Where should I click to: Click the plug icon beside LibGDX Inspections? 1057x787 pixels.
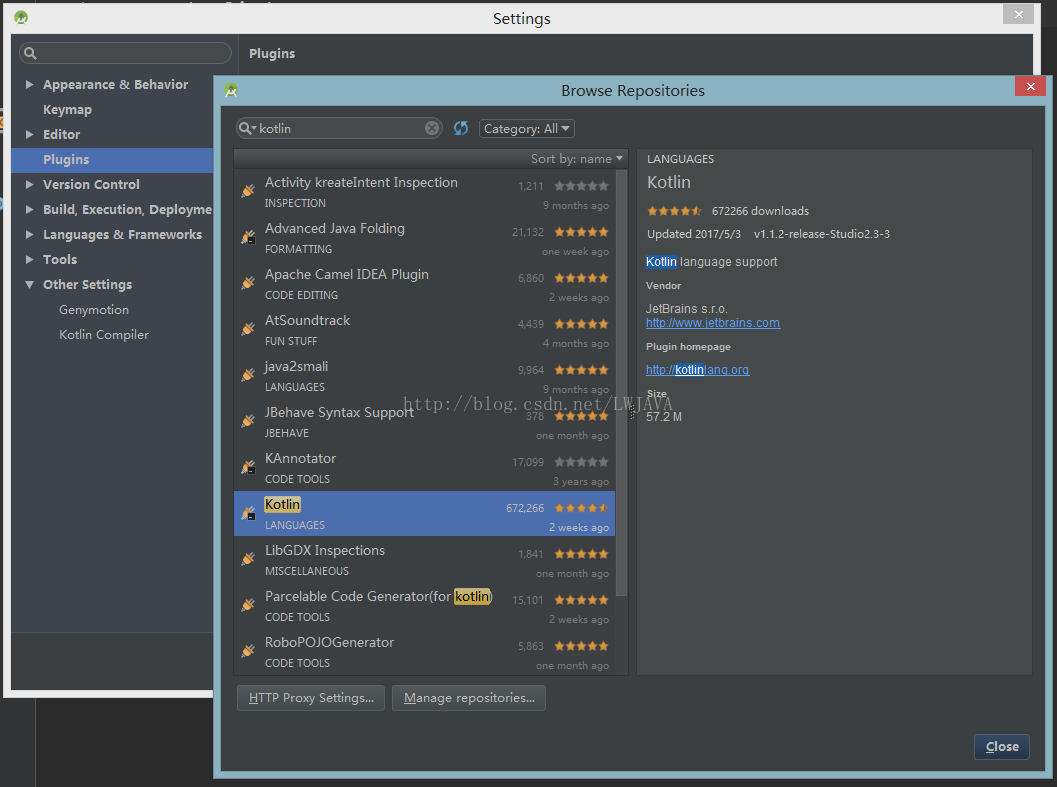pyautogui.click(x=248, y=558)
